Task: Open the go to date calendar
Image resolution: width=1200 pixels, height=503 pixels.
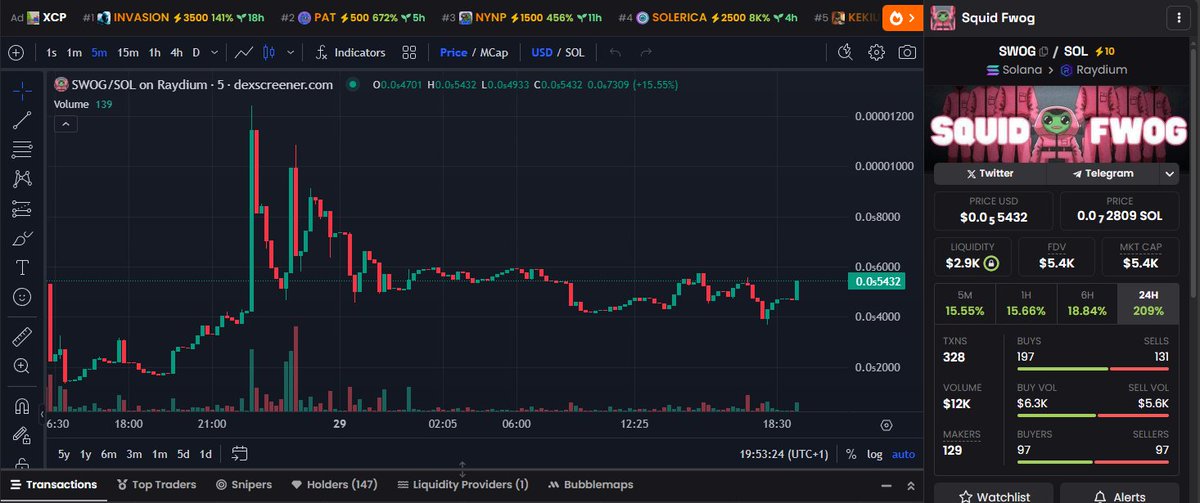Action: click(x=239, y=453)
